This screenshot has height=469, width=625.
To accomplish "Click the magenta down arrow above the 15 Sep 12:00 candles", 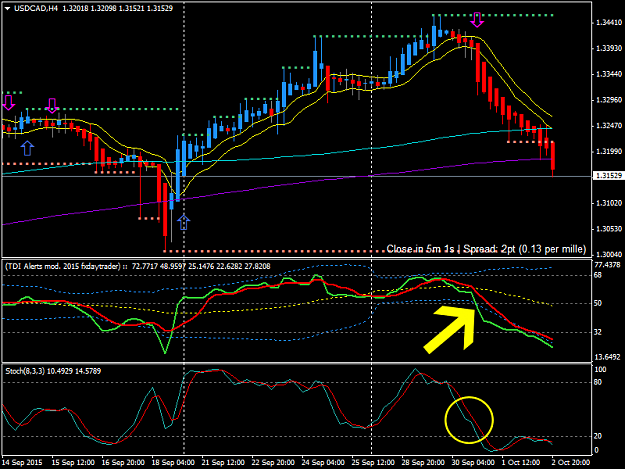I will tap(52, 106).
